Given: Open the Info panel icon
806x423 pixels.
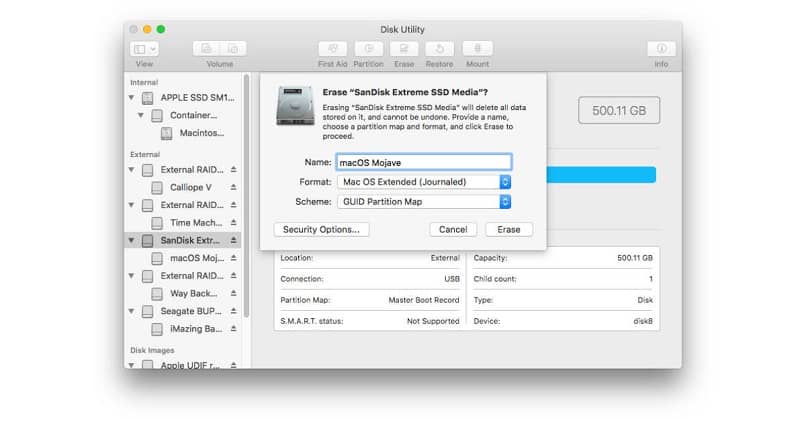Looking at the screenshot, I should coord(661,48).
